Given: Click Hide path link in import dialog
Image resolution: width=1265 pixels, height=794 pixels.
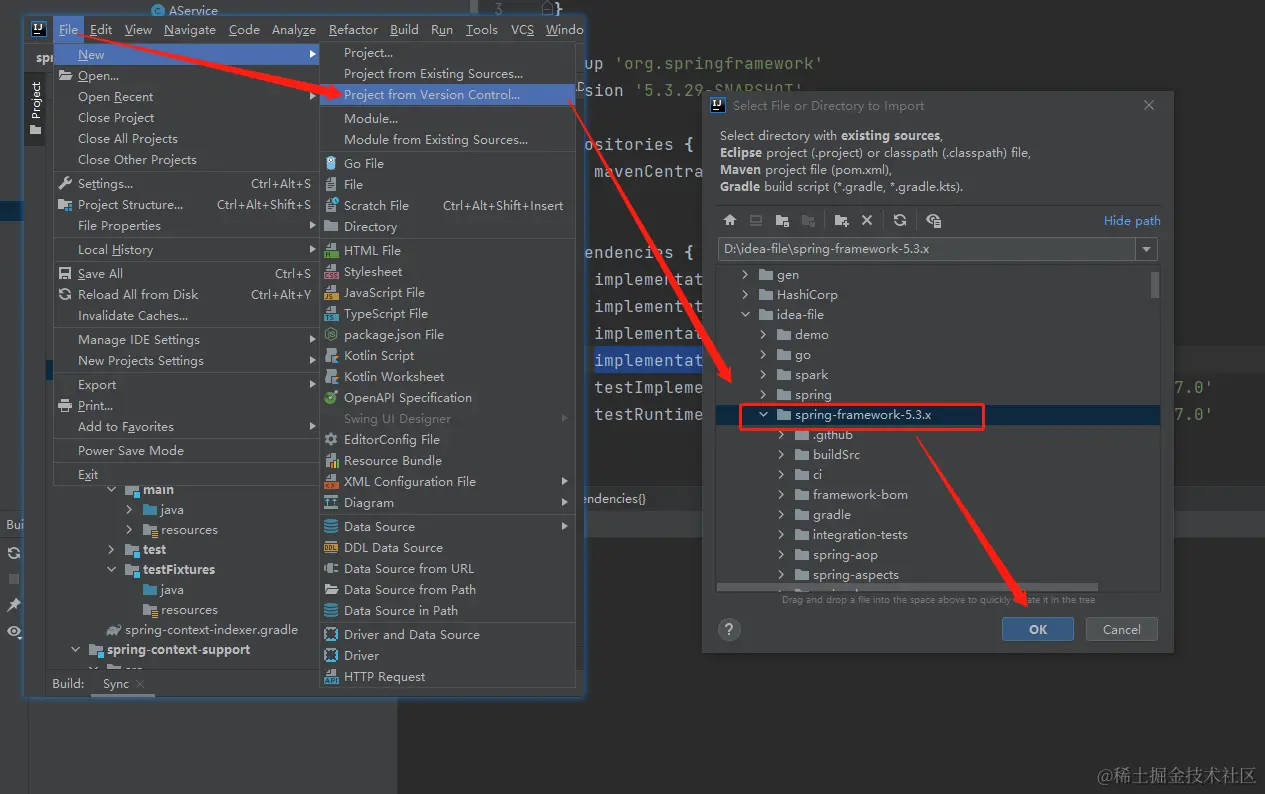Looking at the screenshot, I should (x=1132, y=220).
